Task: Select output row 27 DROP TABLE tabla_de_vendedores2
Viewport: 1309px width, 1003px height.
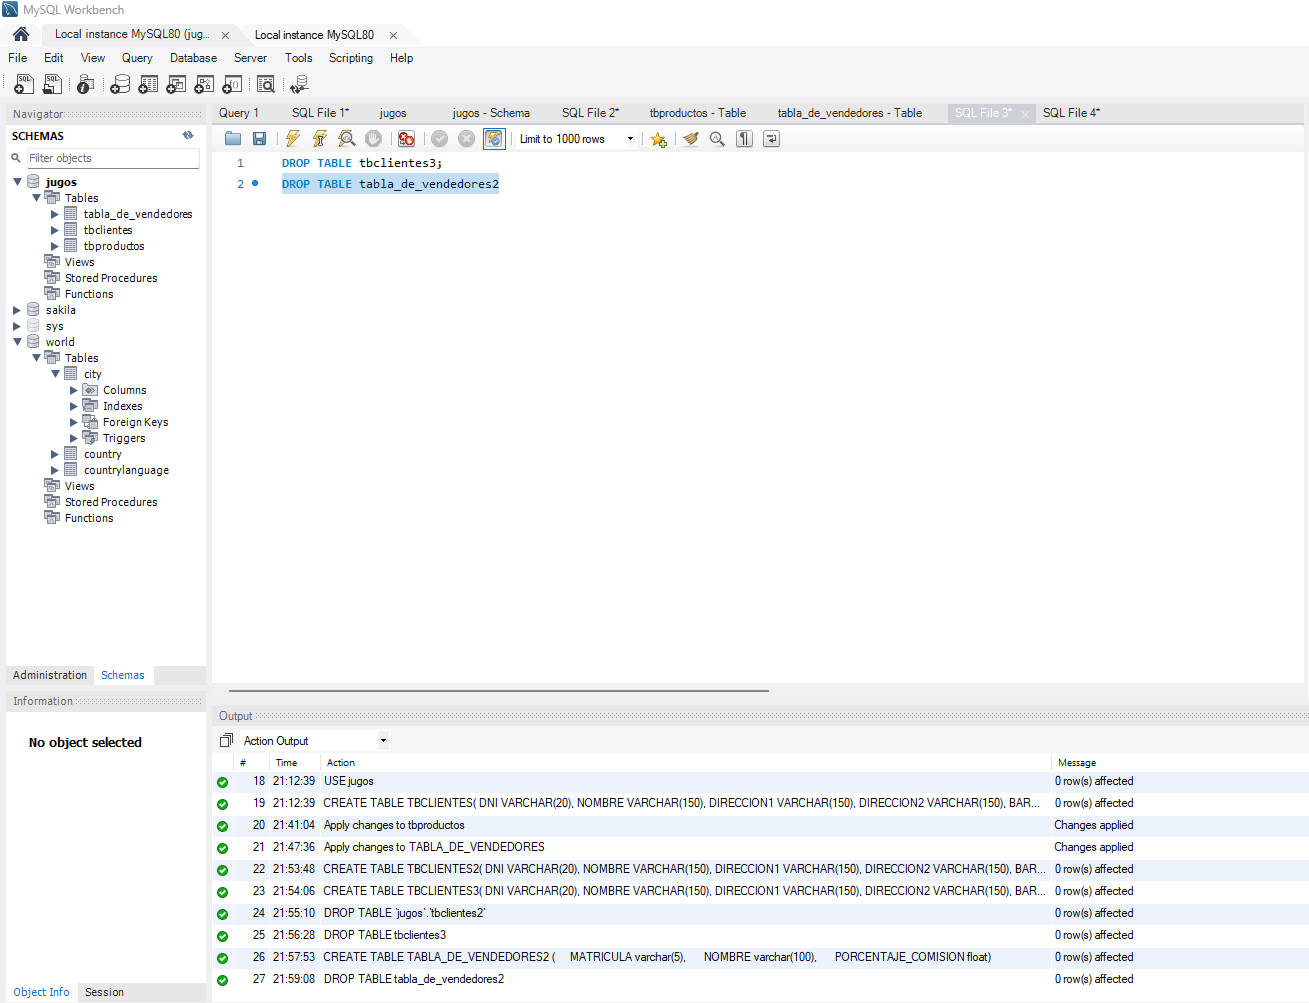Action: [x=760, y=979]
